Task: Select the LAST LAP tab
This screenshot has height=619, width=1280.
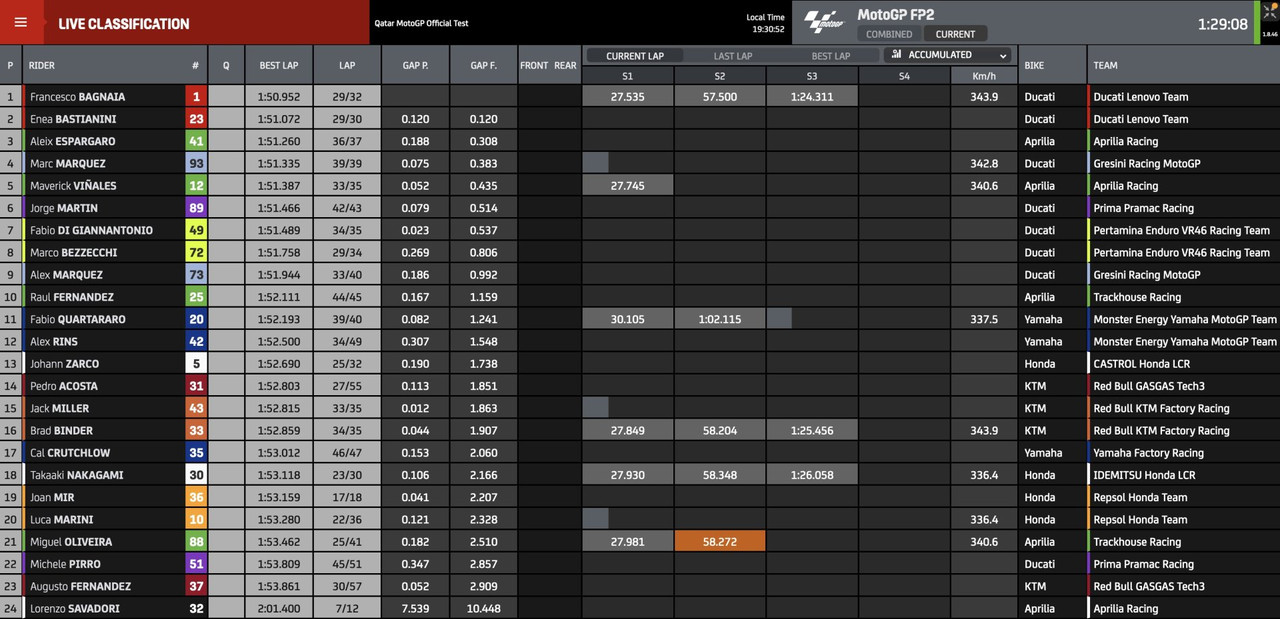Action: pos(733,56)
